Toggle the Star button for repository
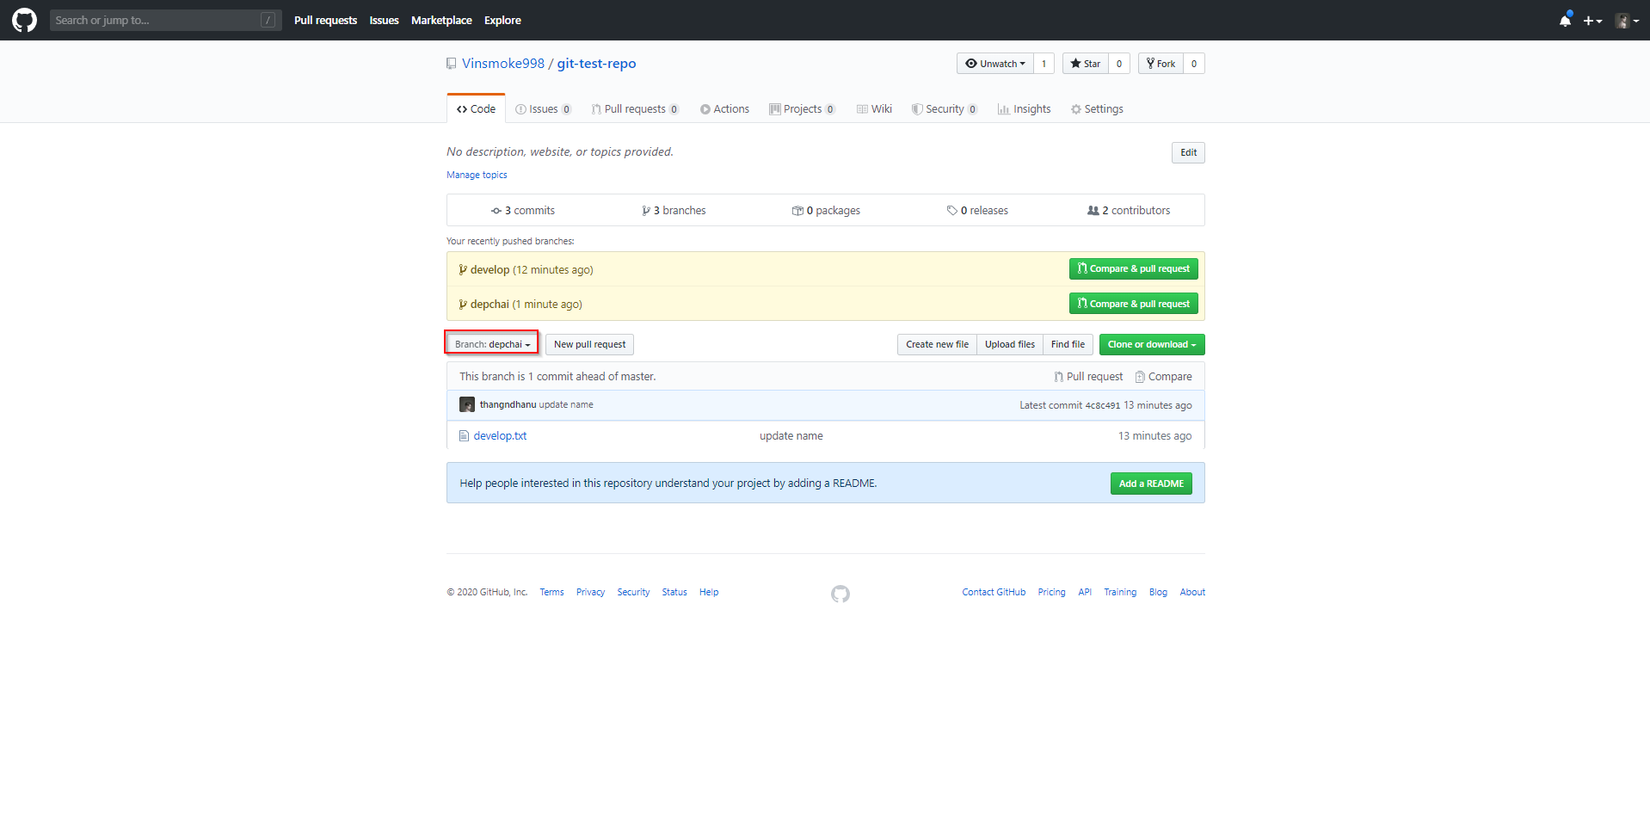The height and width of the screenshot is (813, 1650). coord(1085,64)
